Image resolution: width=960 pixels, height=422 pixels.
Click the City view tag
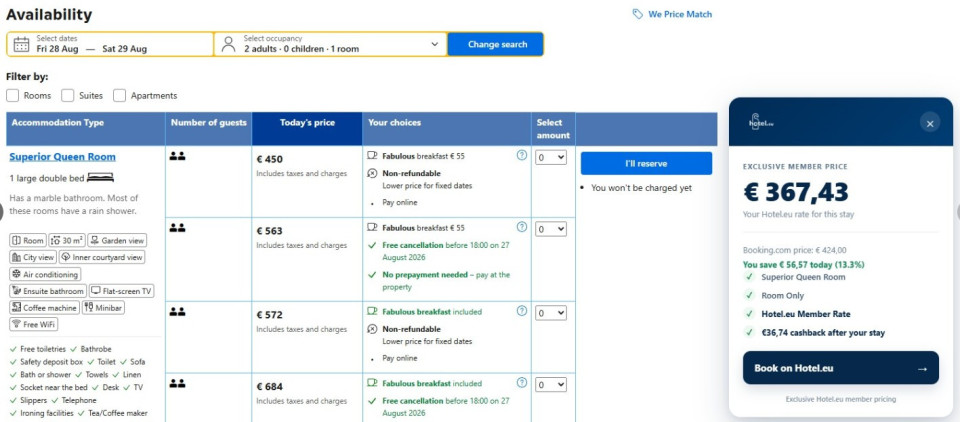[33, 257]
